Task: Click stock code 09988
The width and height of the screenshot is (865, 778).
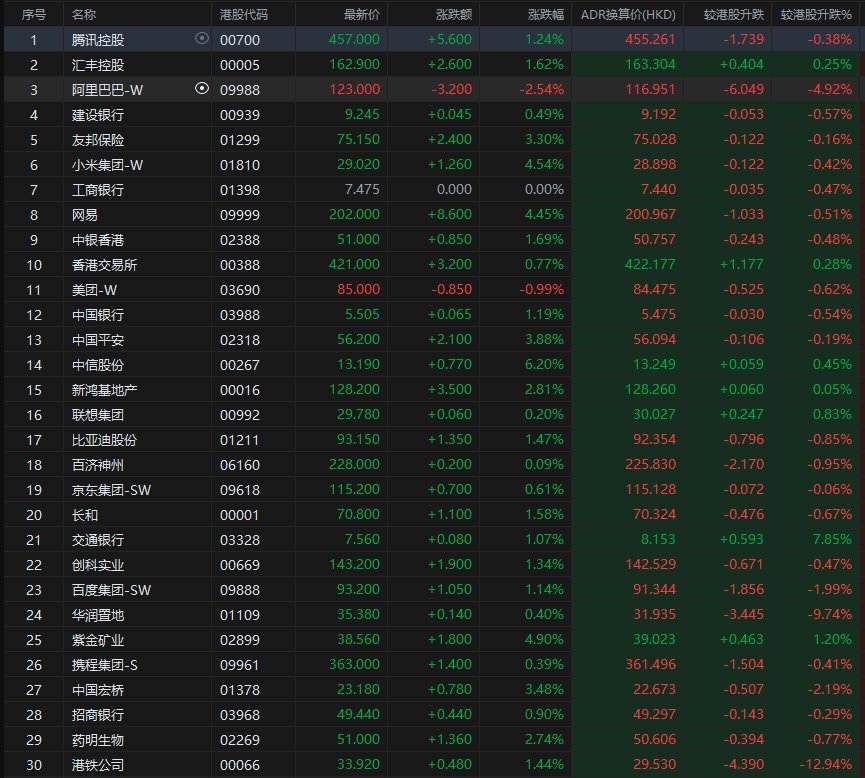Action: (239, 90)
